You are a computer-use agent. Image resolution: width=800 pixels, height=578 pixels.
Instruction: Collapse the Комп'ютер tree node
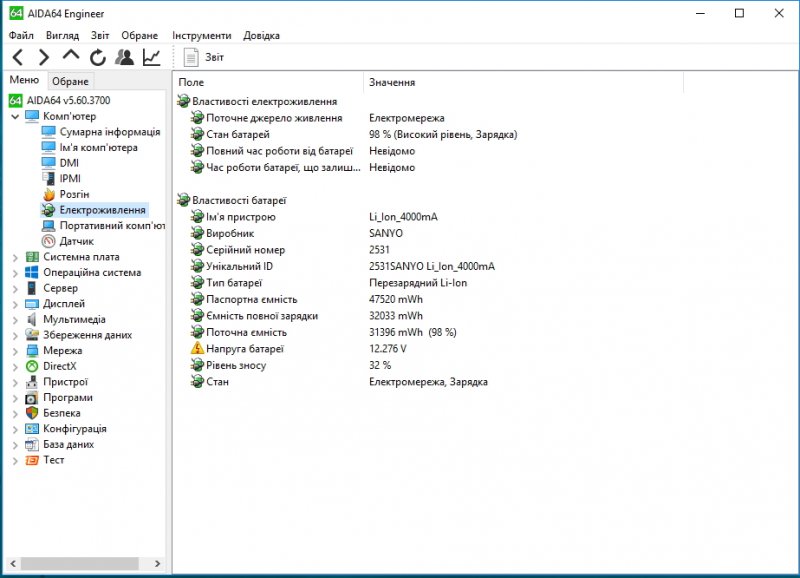tap(15, 116)
